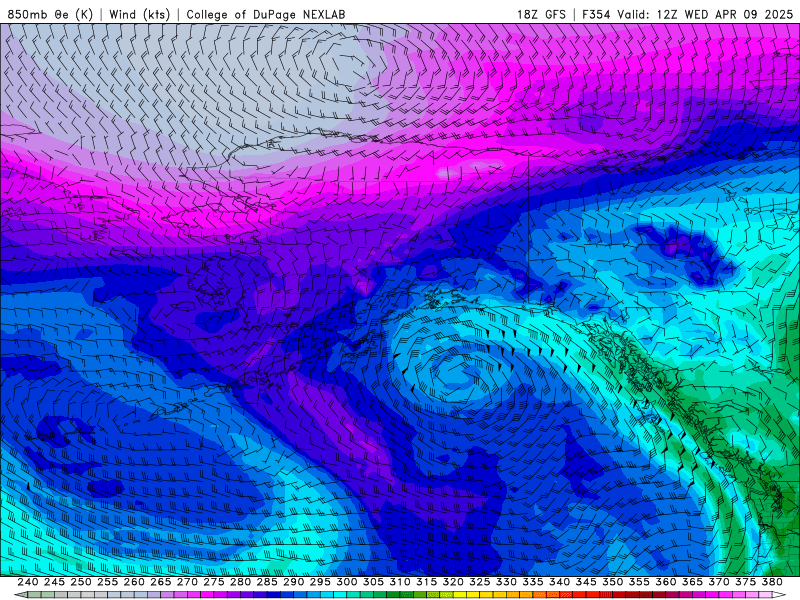Viewport: 800px width, 600px height.
Task: Select the 370 value on the color scale
Action: coord(718,582)
